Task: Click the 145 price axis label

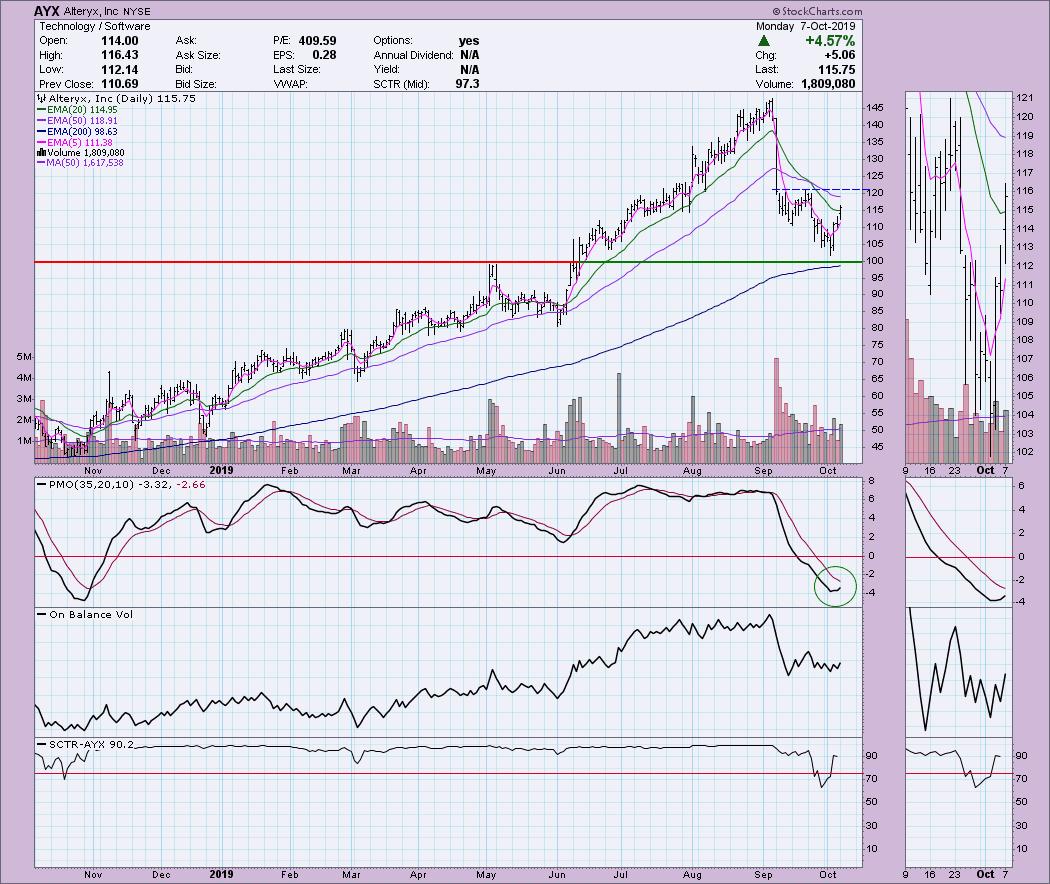Action: 875,108
